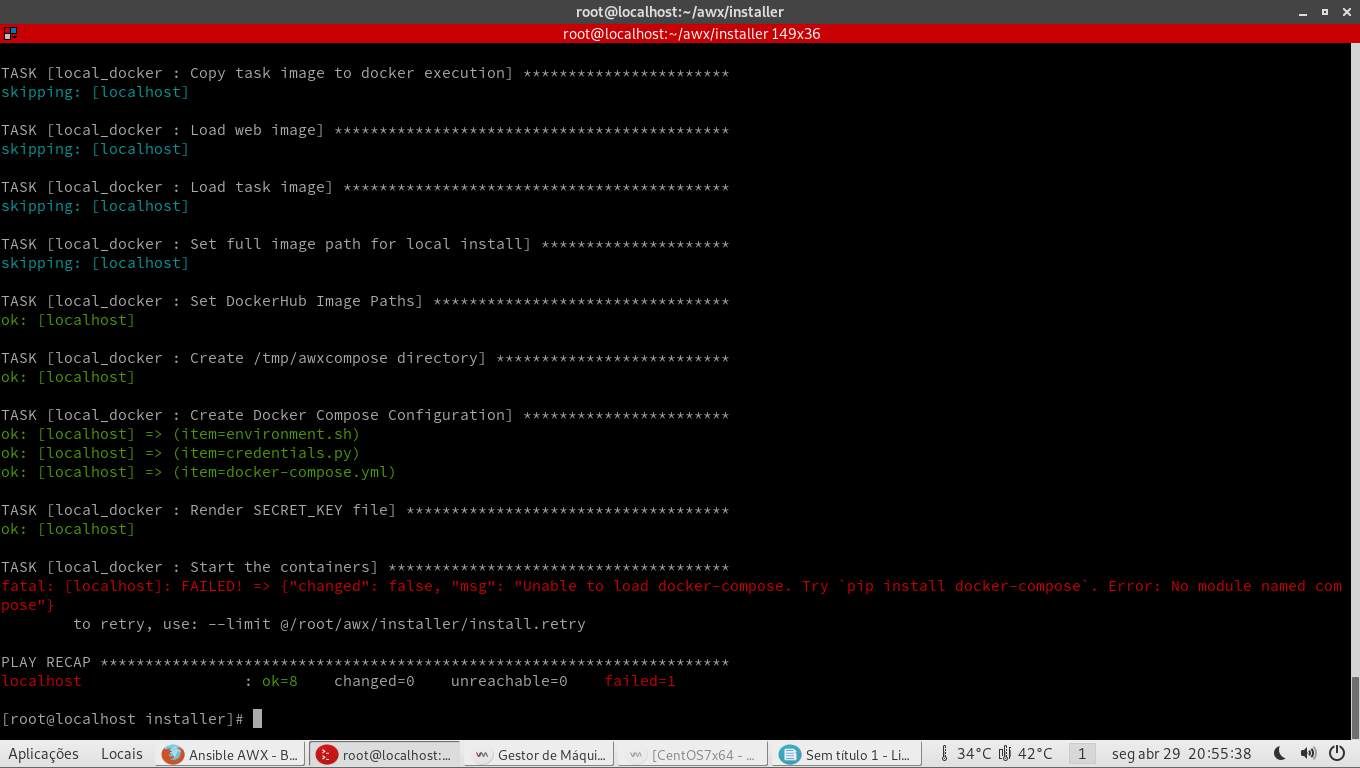
Task: Click the install.retry path line
Action: click(329, 624)
